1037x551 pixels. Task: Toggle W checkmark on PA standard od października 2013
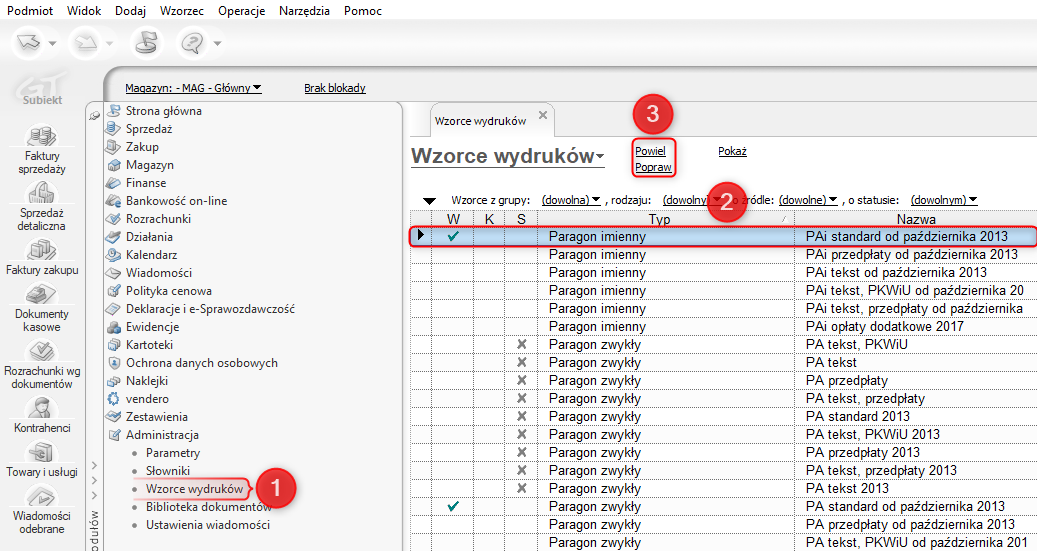452,507
